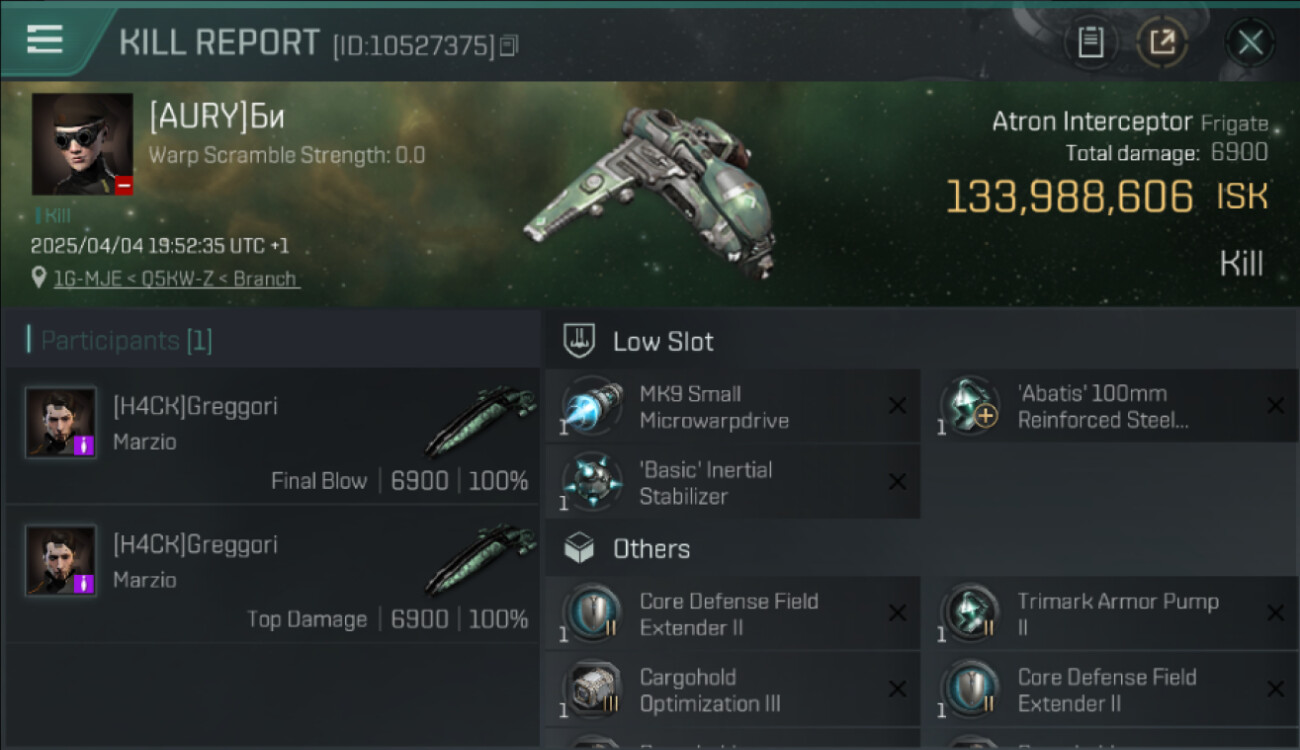Open the 1G-MJE location link
1300x750 pixels.
176,279
